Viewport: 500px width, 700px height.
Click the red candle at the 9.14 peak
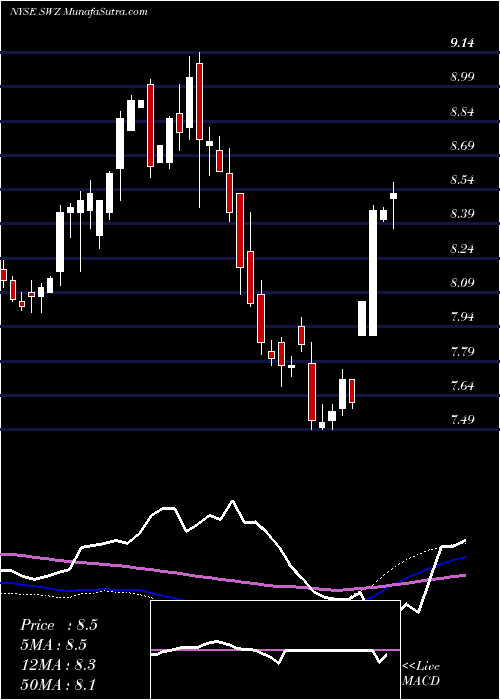pos(199,101)
